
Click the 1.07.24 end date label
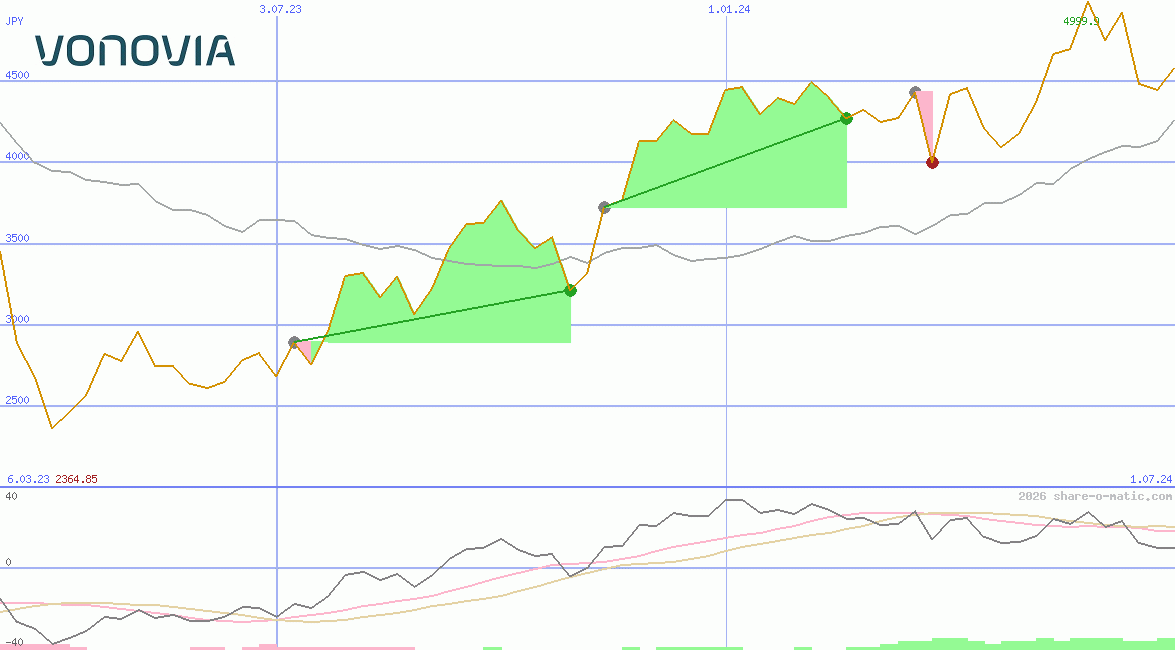pos(1150,479)
